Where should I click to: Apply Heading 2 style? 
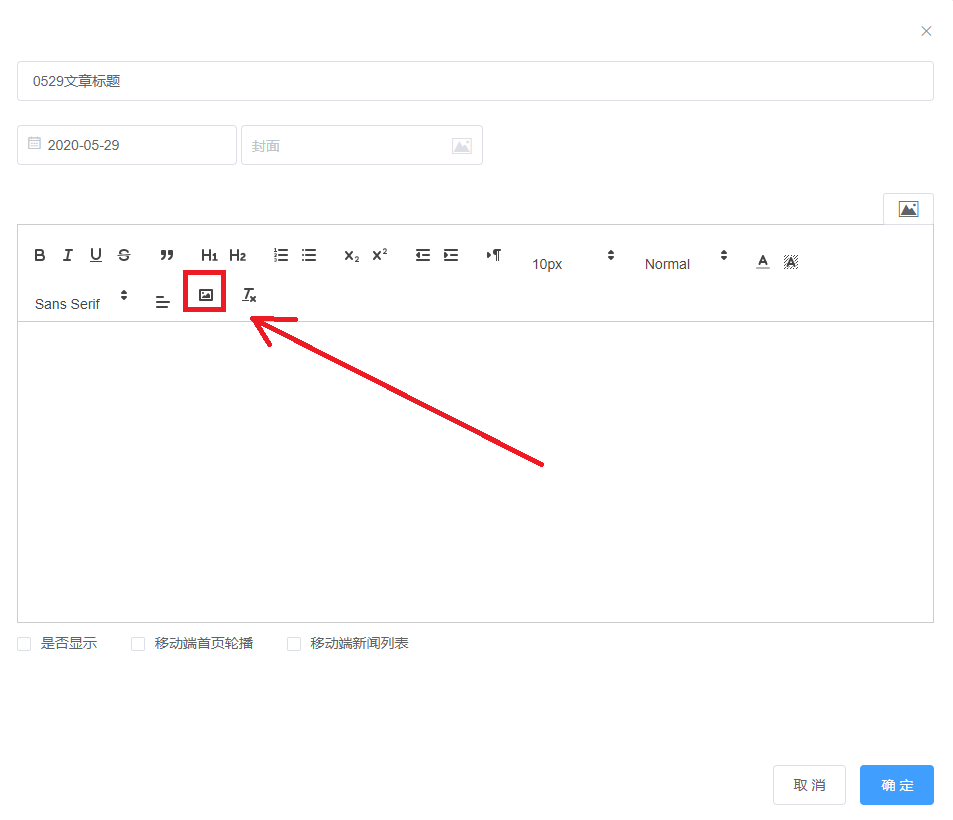coord(238,255)
